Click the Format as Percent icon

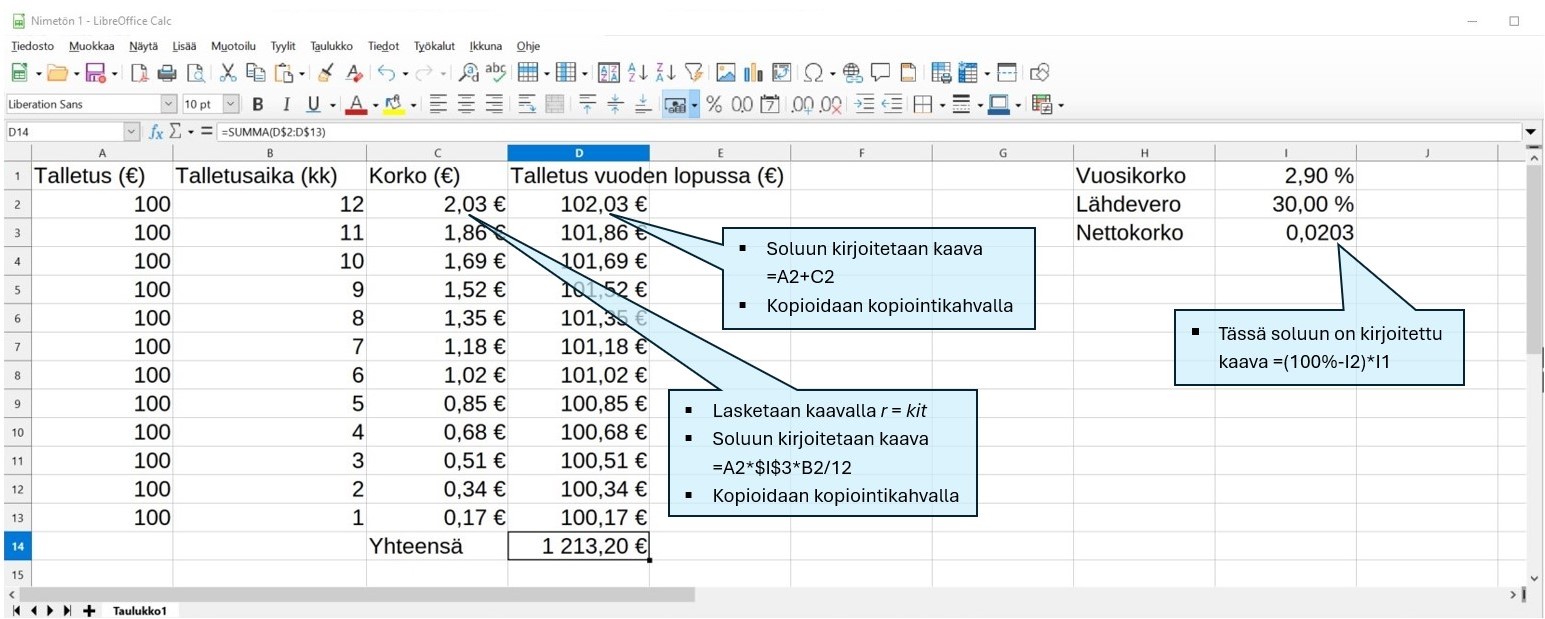(714, 104)
